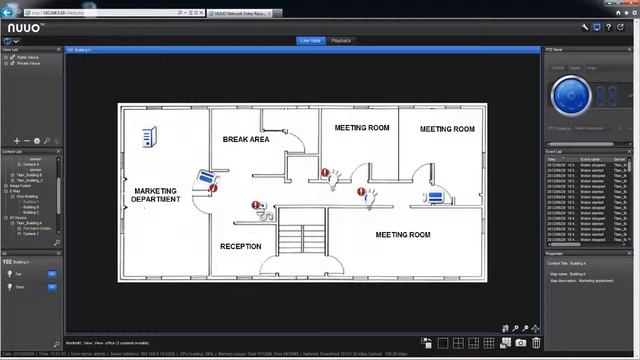Expand Titan_Building B in Content List

[13, 175]
